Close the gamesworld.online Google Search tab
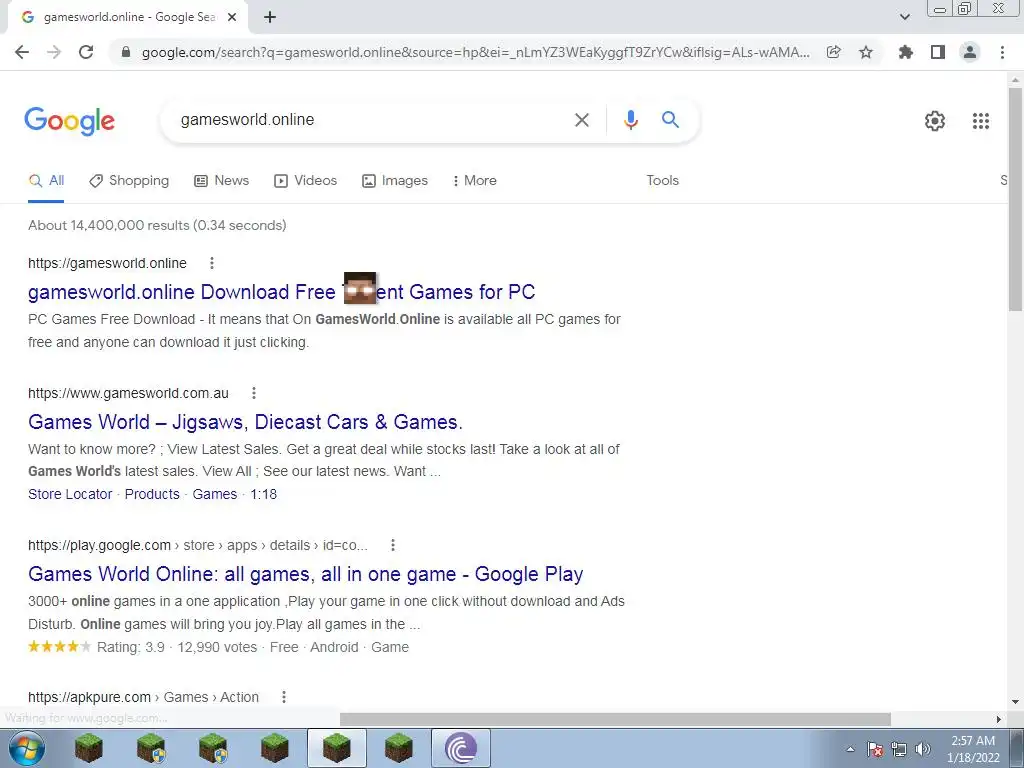The width and height of the screenshot is (1024, 768). (x=232, y=18)
